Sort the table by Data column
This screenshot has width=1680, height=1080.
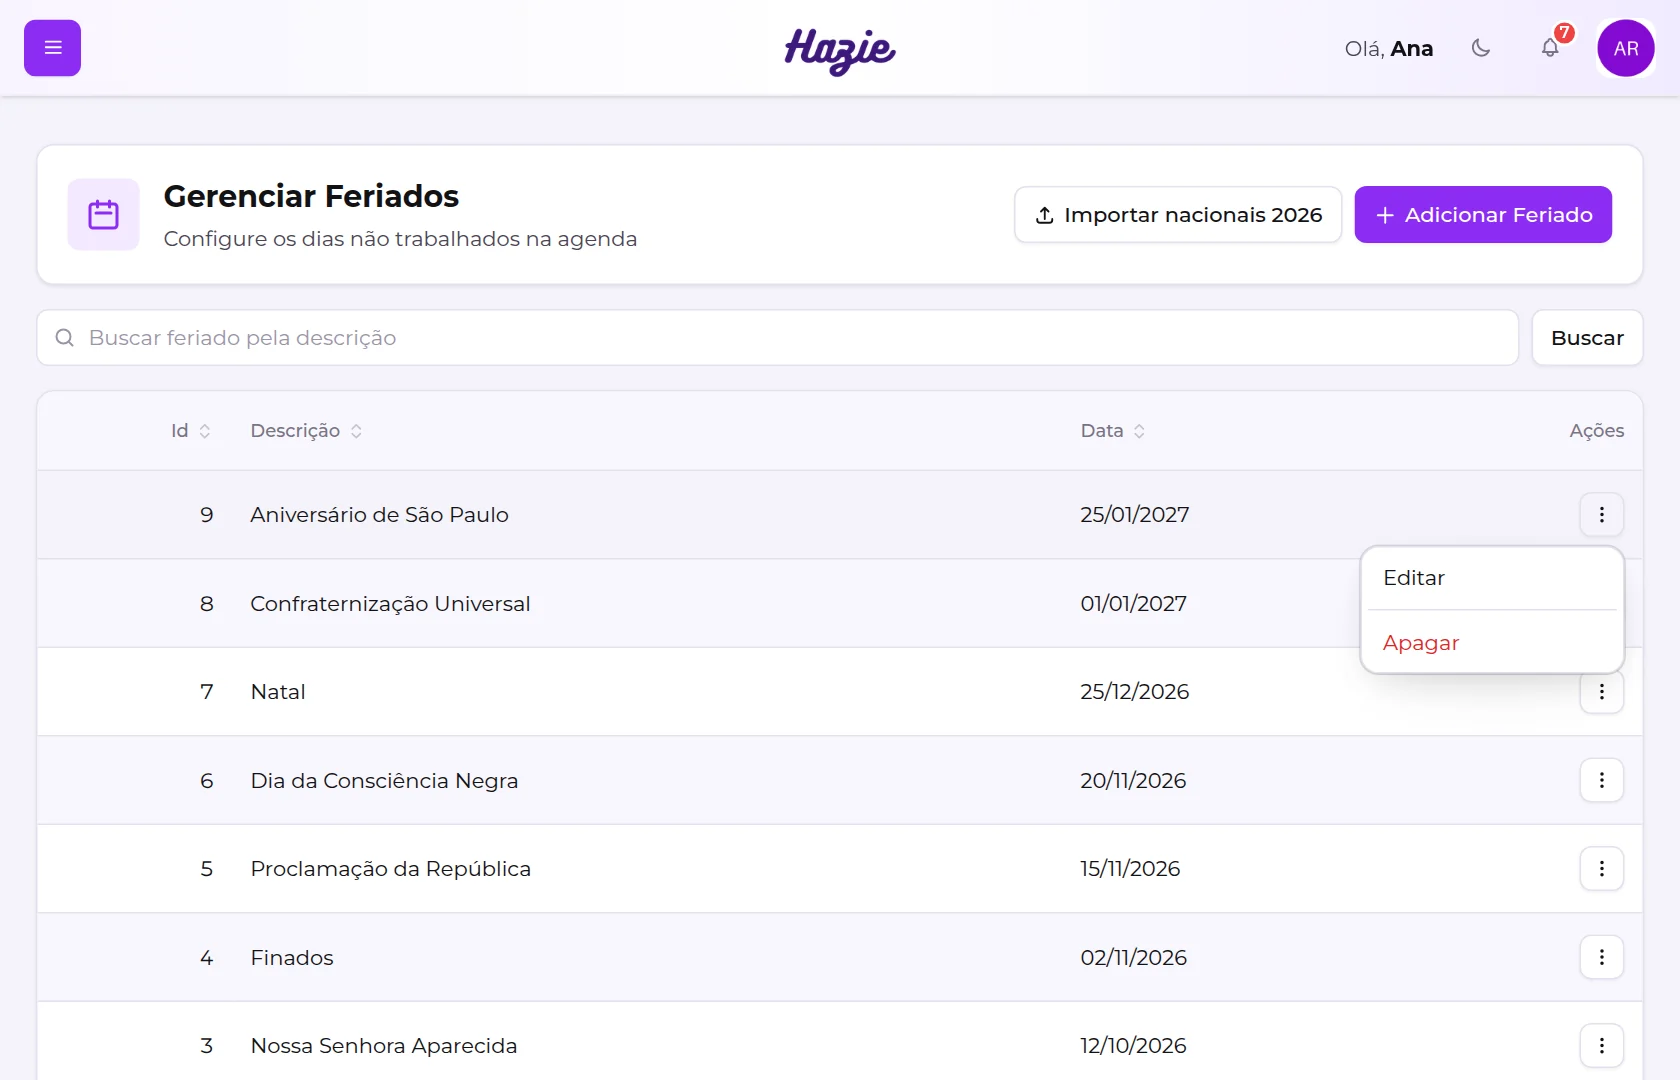1112,431
